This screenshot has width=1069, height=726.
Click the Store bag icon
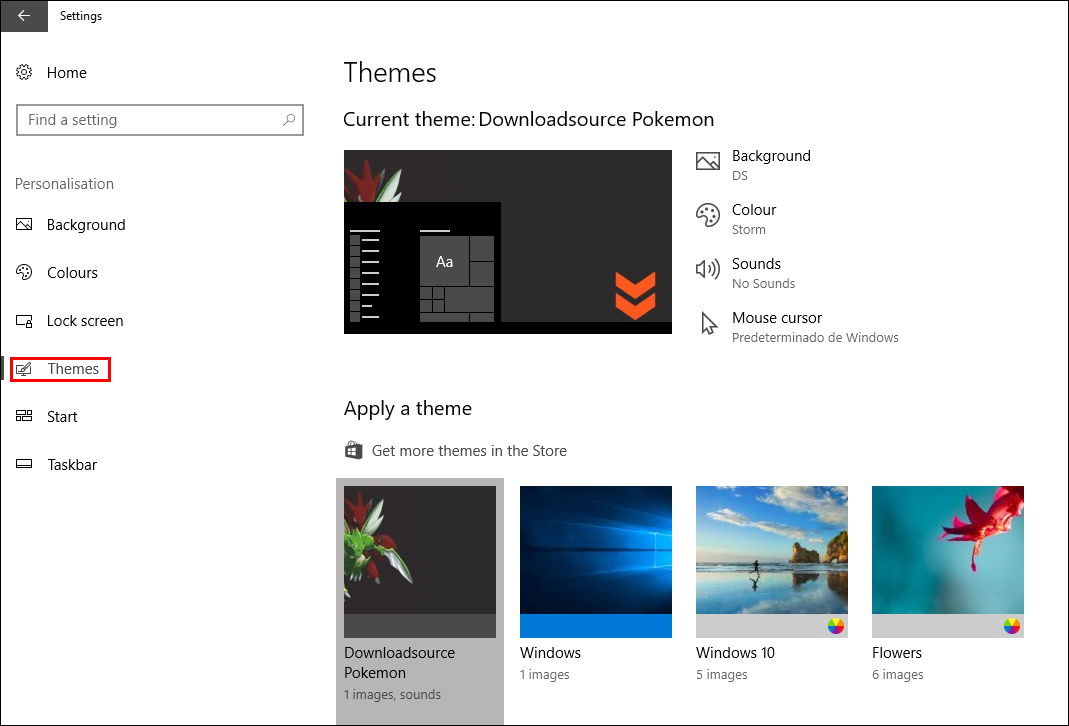coord(353,451)
